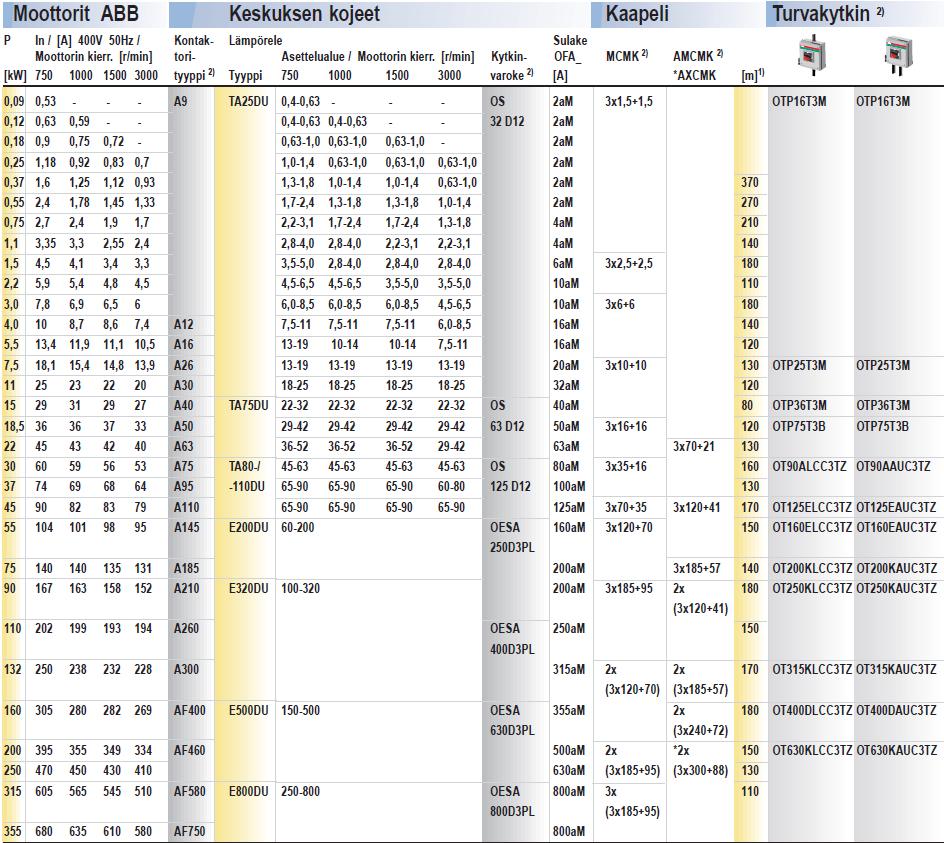Select the 'Moottorit ABB' section heading
The height and width of the screenshot is (843, 944).
(x=76, y=13)
